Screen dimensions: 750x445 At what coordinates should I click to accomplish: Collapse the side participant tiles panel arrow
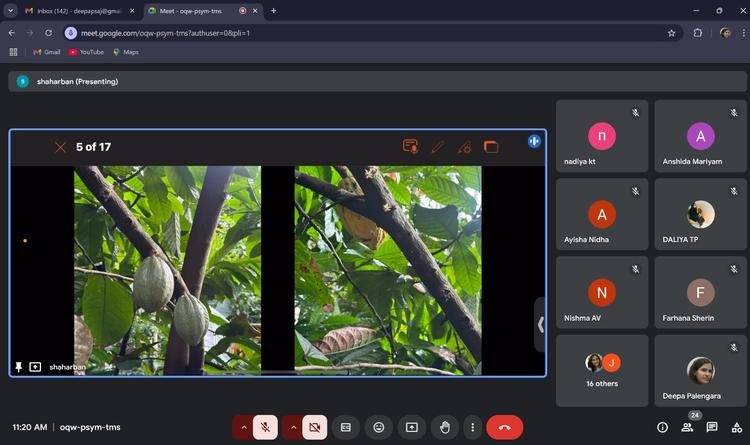tap(541, 324)
